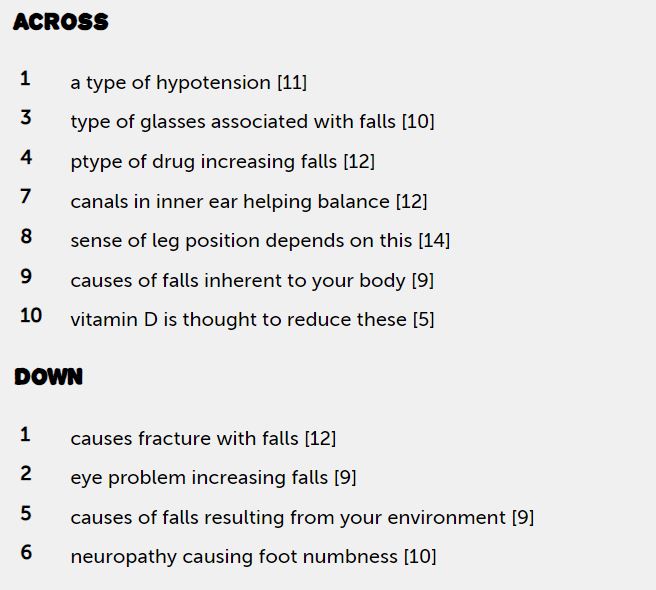
Task: Click number 2 in the Down list
Action: [26, 474]
